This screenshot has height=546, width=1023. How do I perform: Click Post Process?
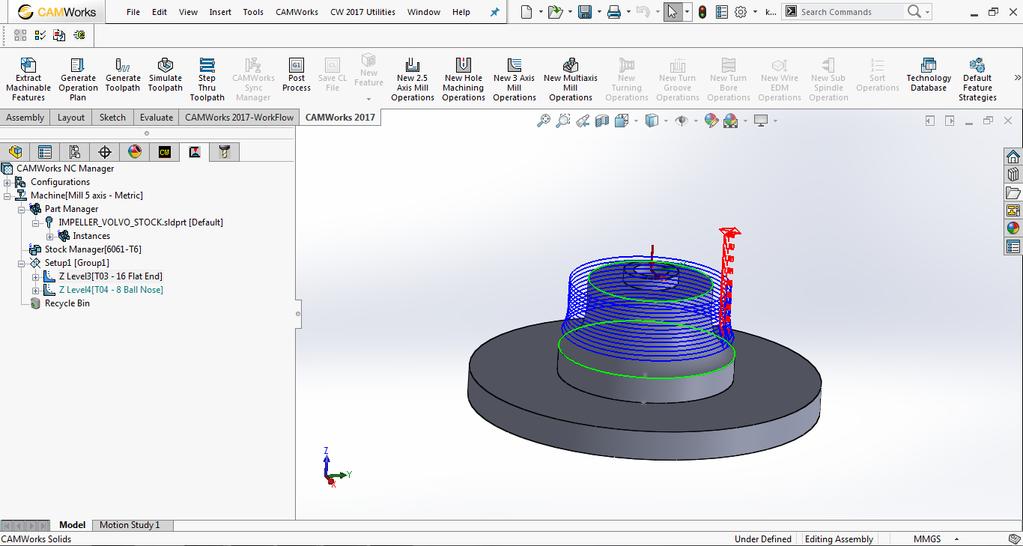coord(296,74)
